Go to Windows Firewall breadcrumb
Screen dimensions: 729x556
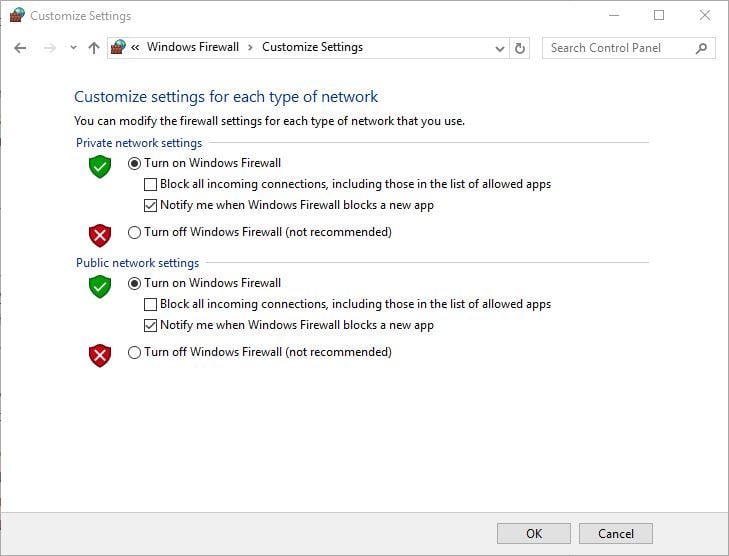coord(193,47)
